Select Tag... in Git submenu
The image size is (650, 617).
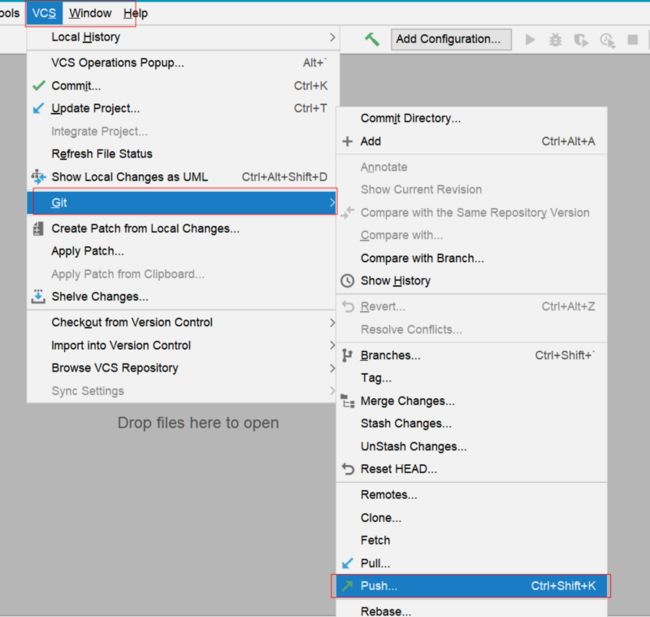(472, 378)
